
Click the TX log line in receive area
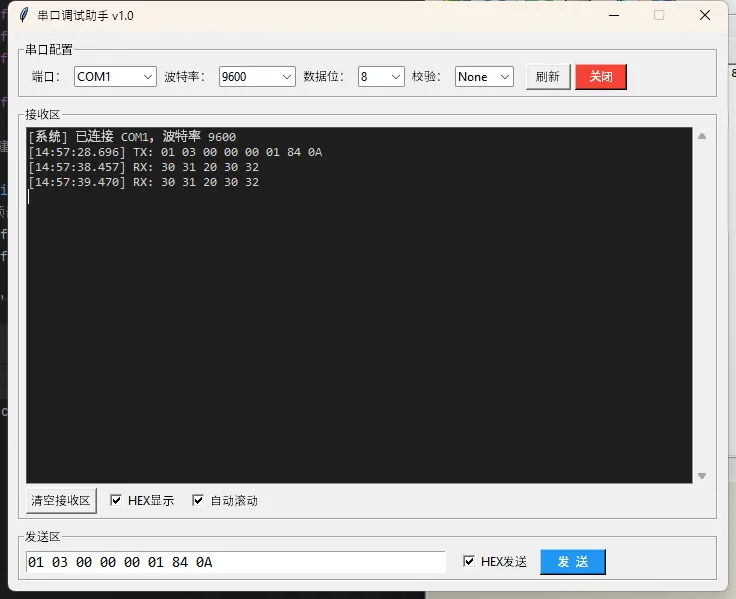coord(175,152)
